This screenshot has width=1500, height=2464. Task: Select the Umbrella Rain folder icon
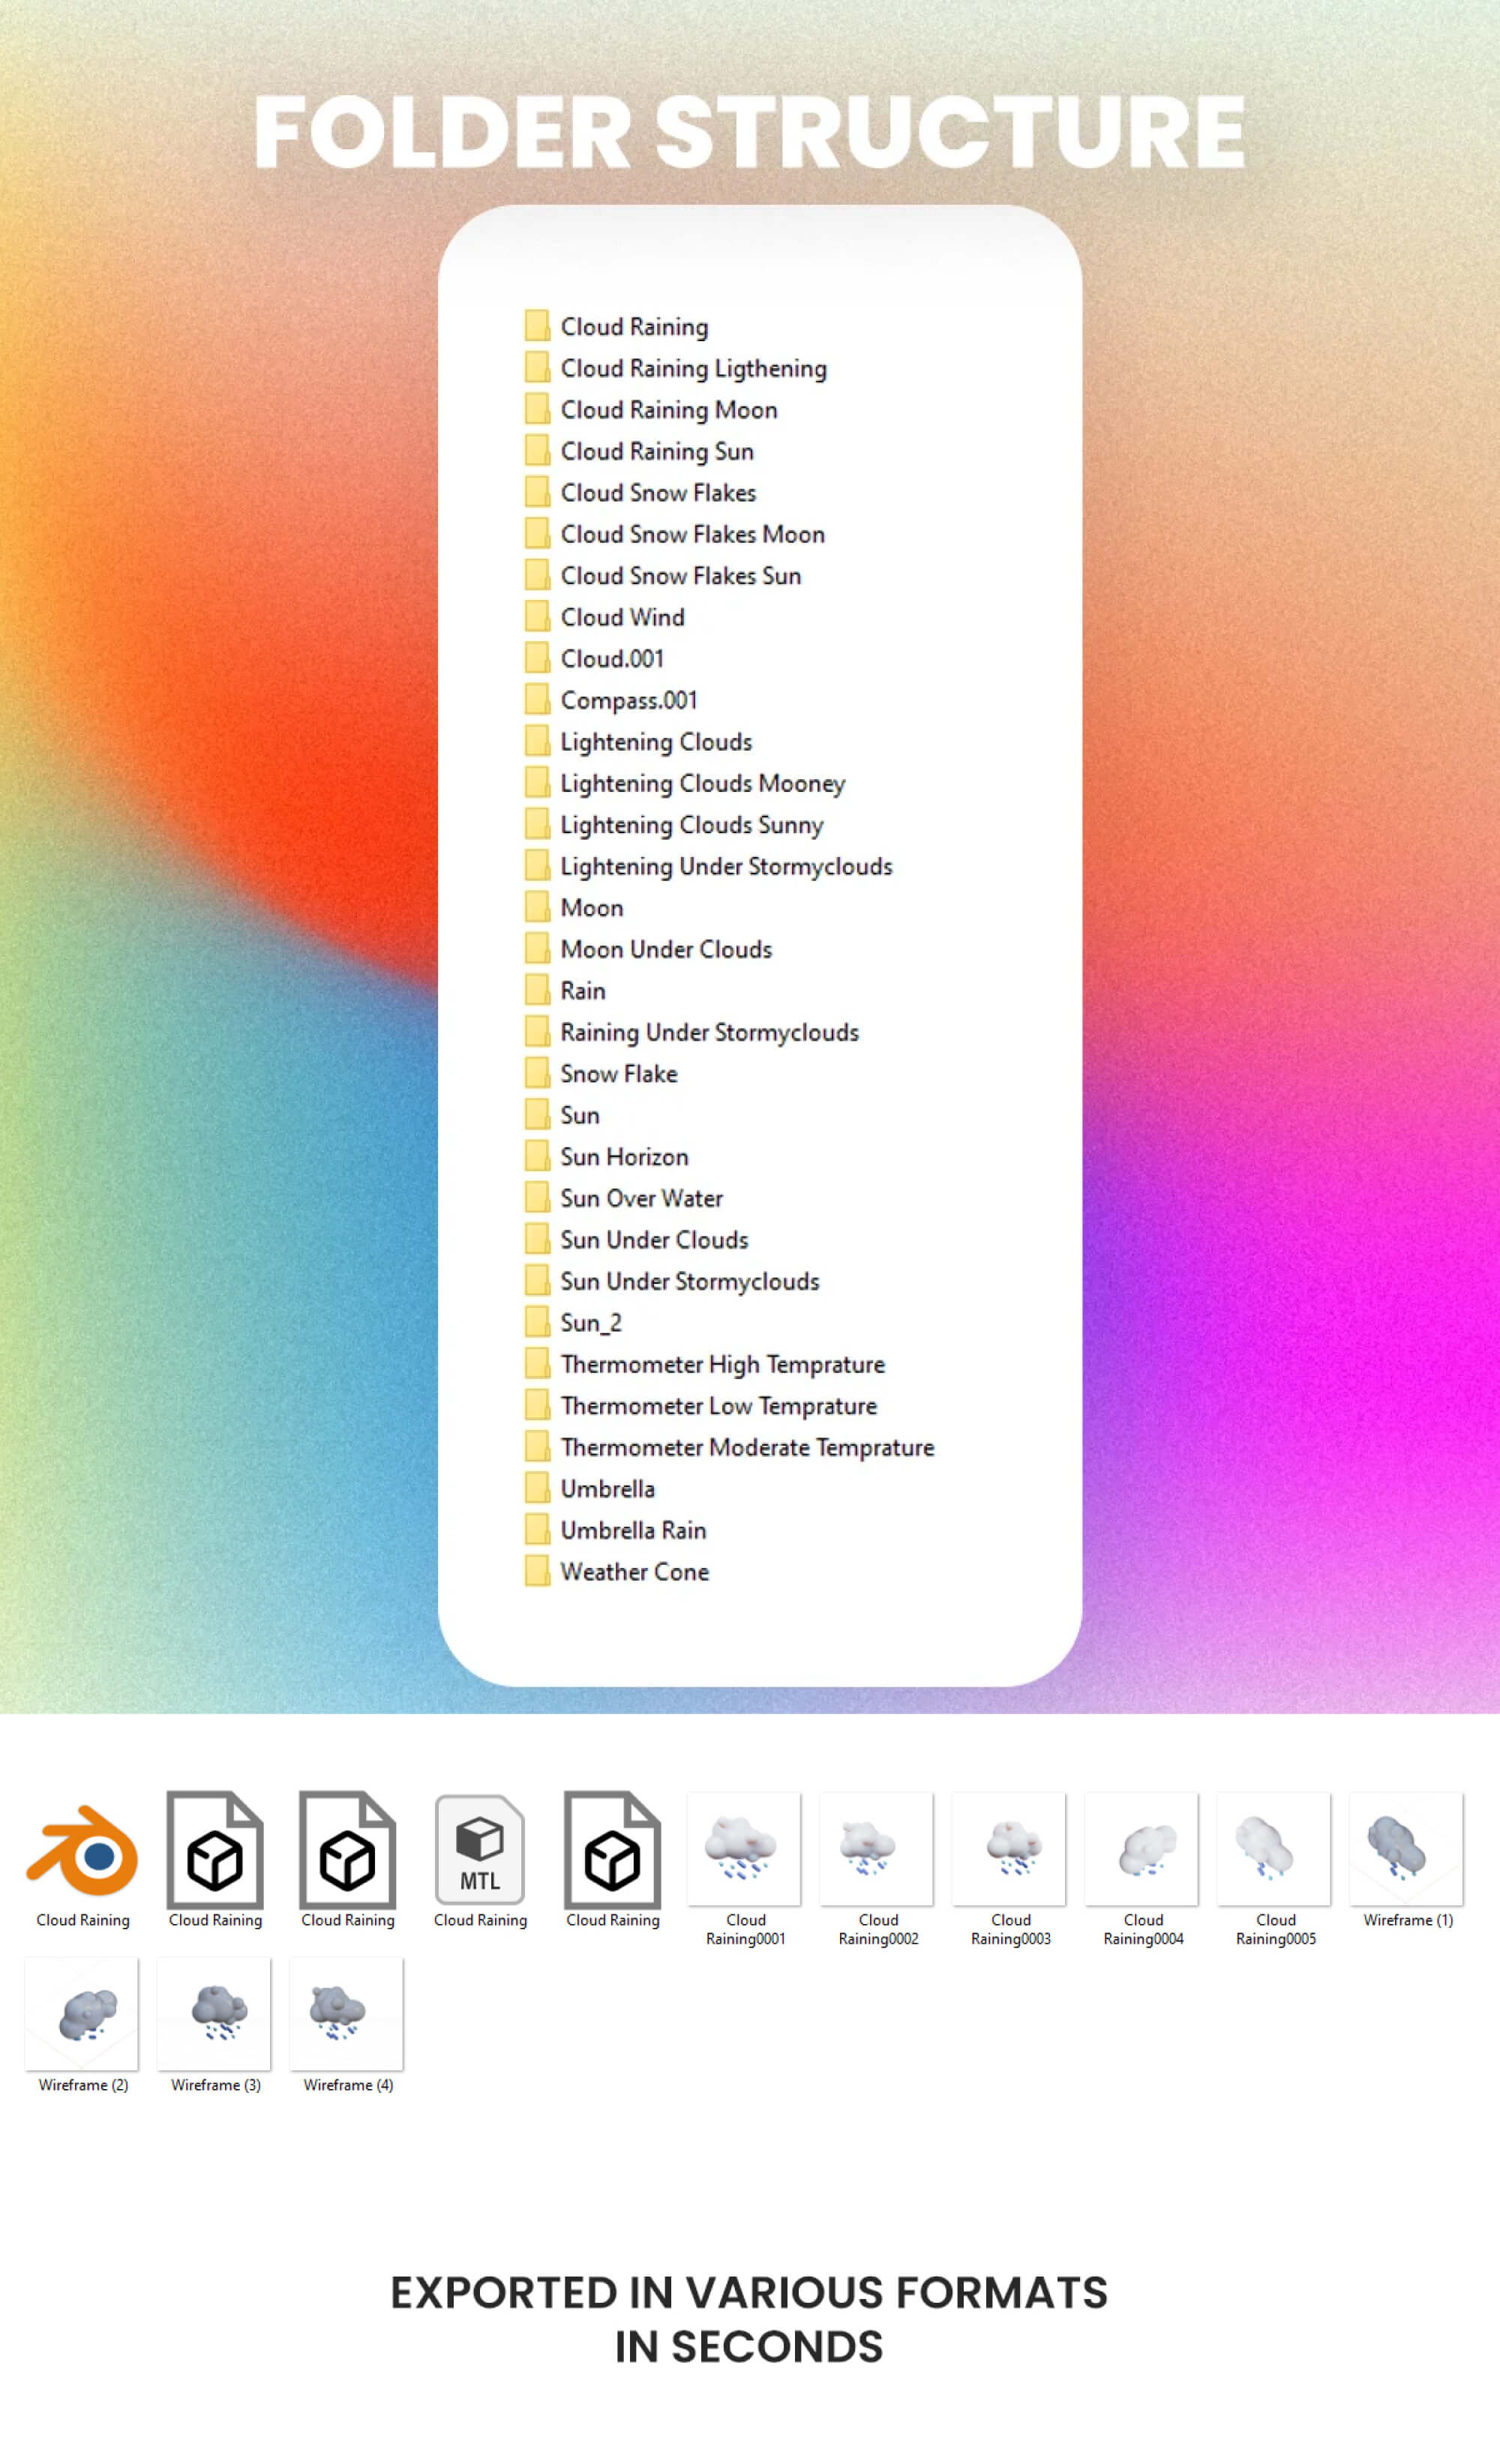pyautogui.click(x=537, y=1529)
